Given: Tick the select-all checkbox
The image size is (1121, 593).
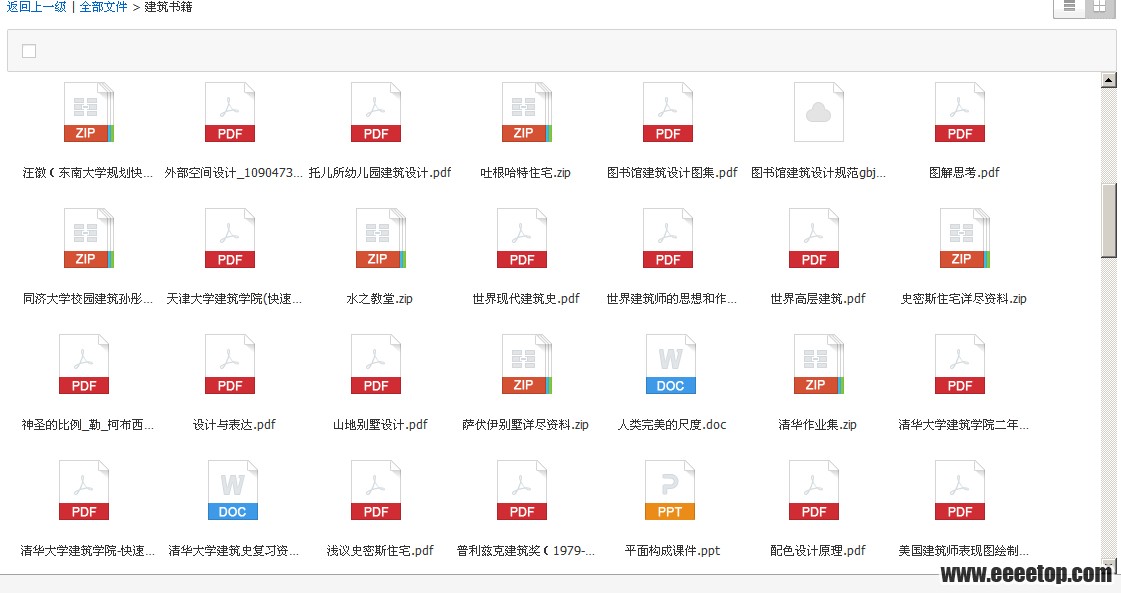Looking at the screenshot, I should click(x=29, y=51).
